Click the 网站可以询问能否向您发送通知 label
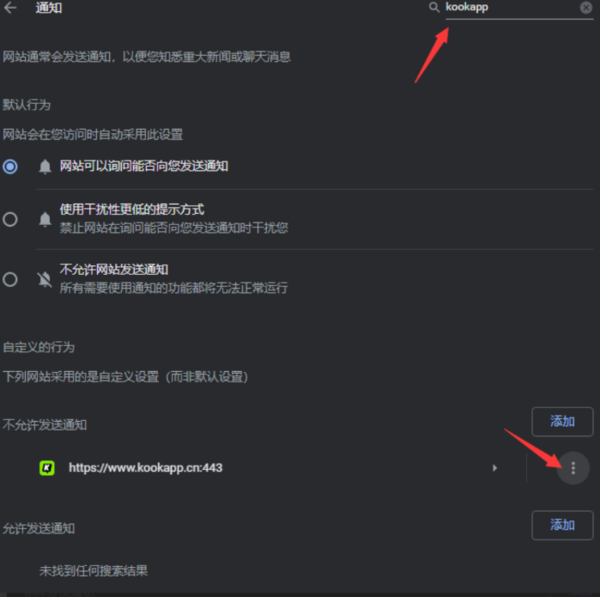600x597 pixels. [x=144, y=166]
